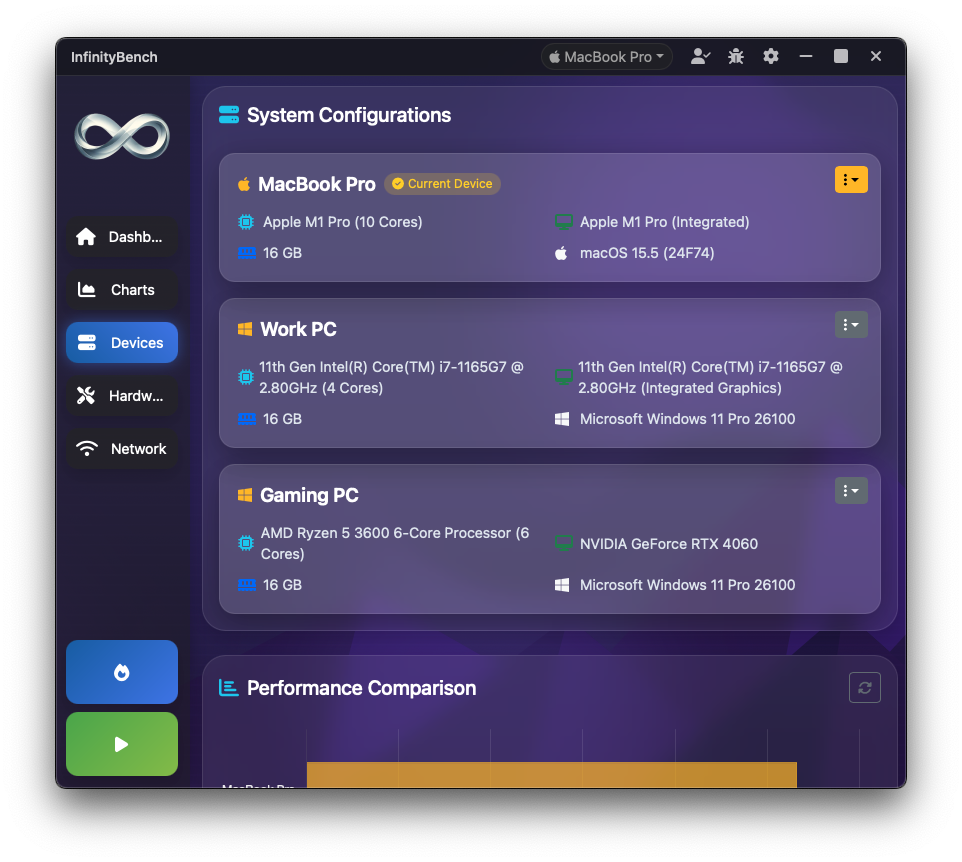This screenshot has width=962, height=862.
Task: Click the bug report icon
Action: (736, 56)
